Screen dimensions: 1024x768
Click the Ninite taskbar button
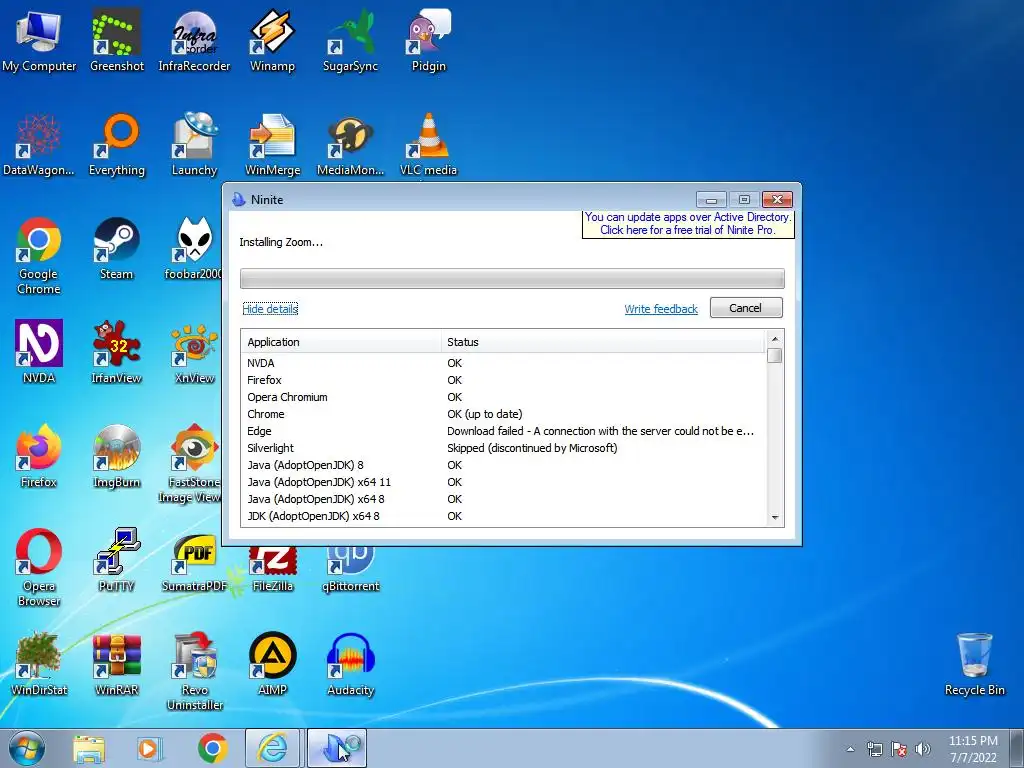pyautogui.click(x=337, y=748)
